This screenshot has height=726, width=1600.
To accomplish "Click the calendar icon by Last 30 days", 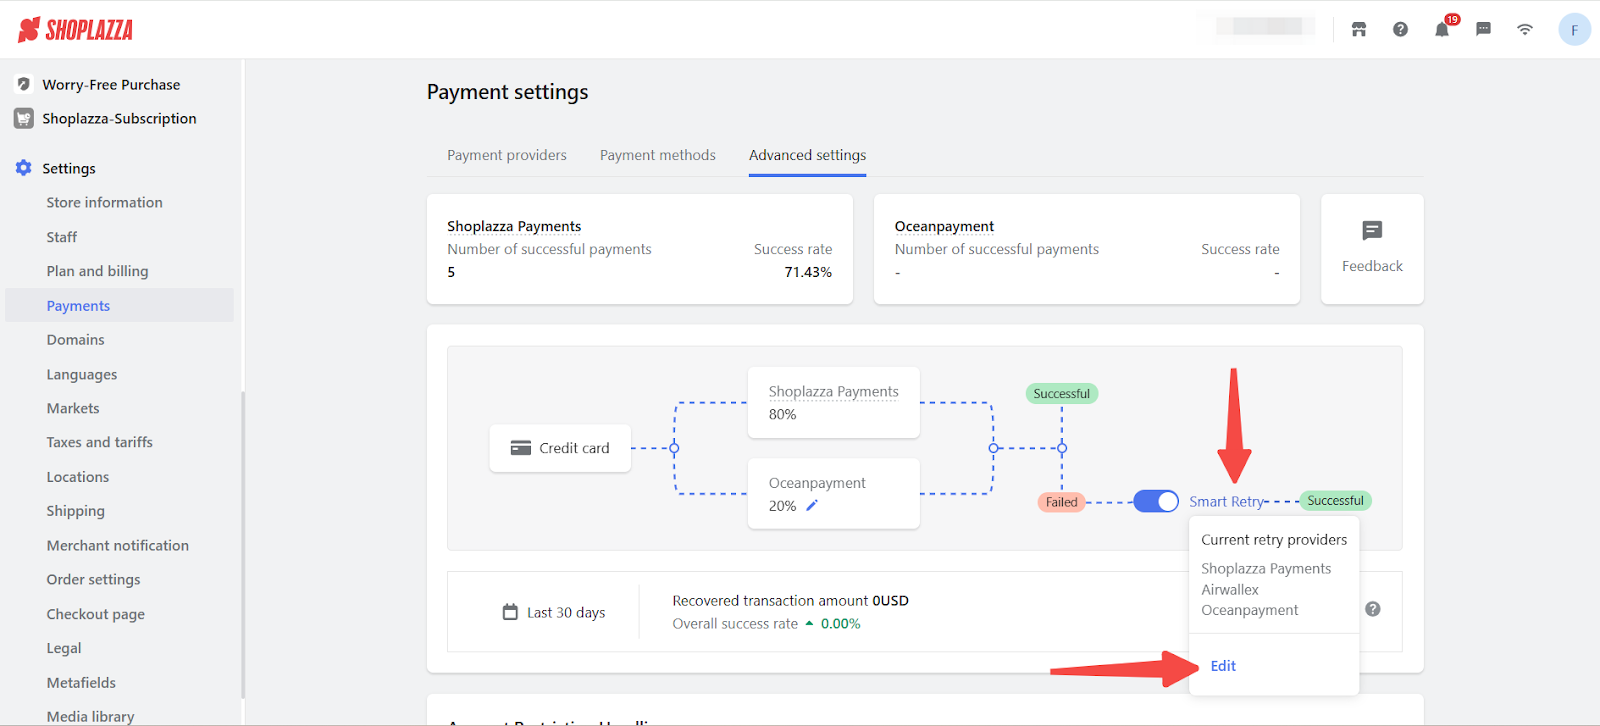I will point(510,612).
